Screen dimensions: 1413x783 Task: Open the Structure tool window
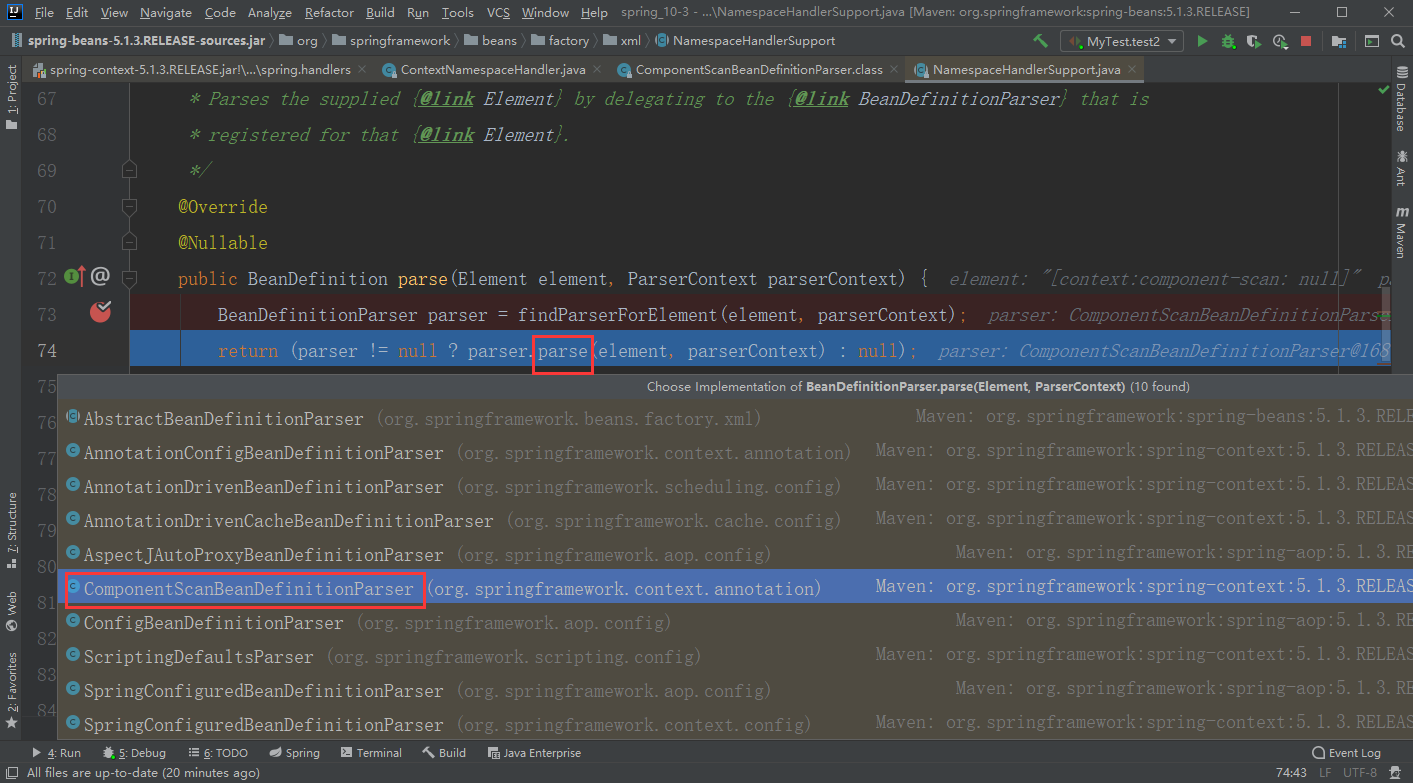[x=12, y=530]
